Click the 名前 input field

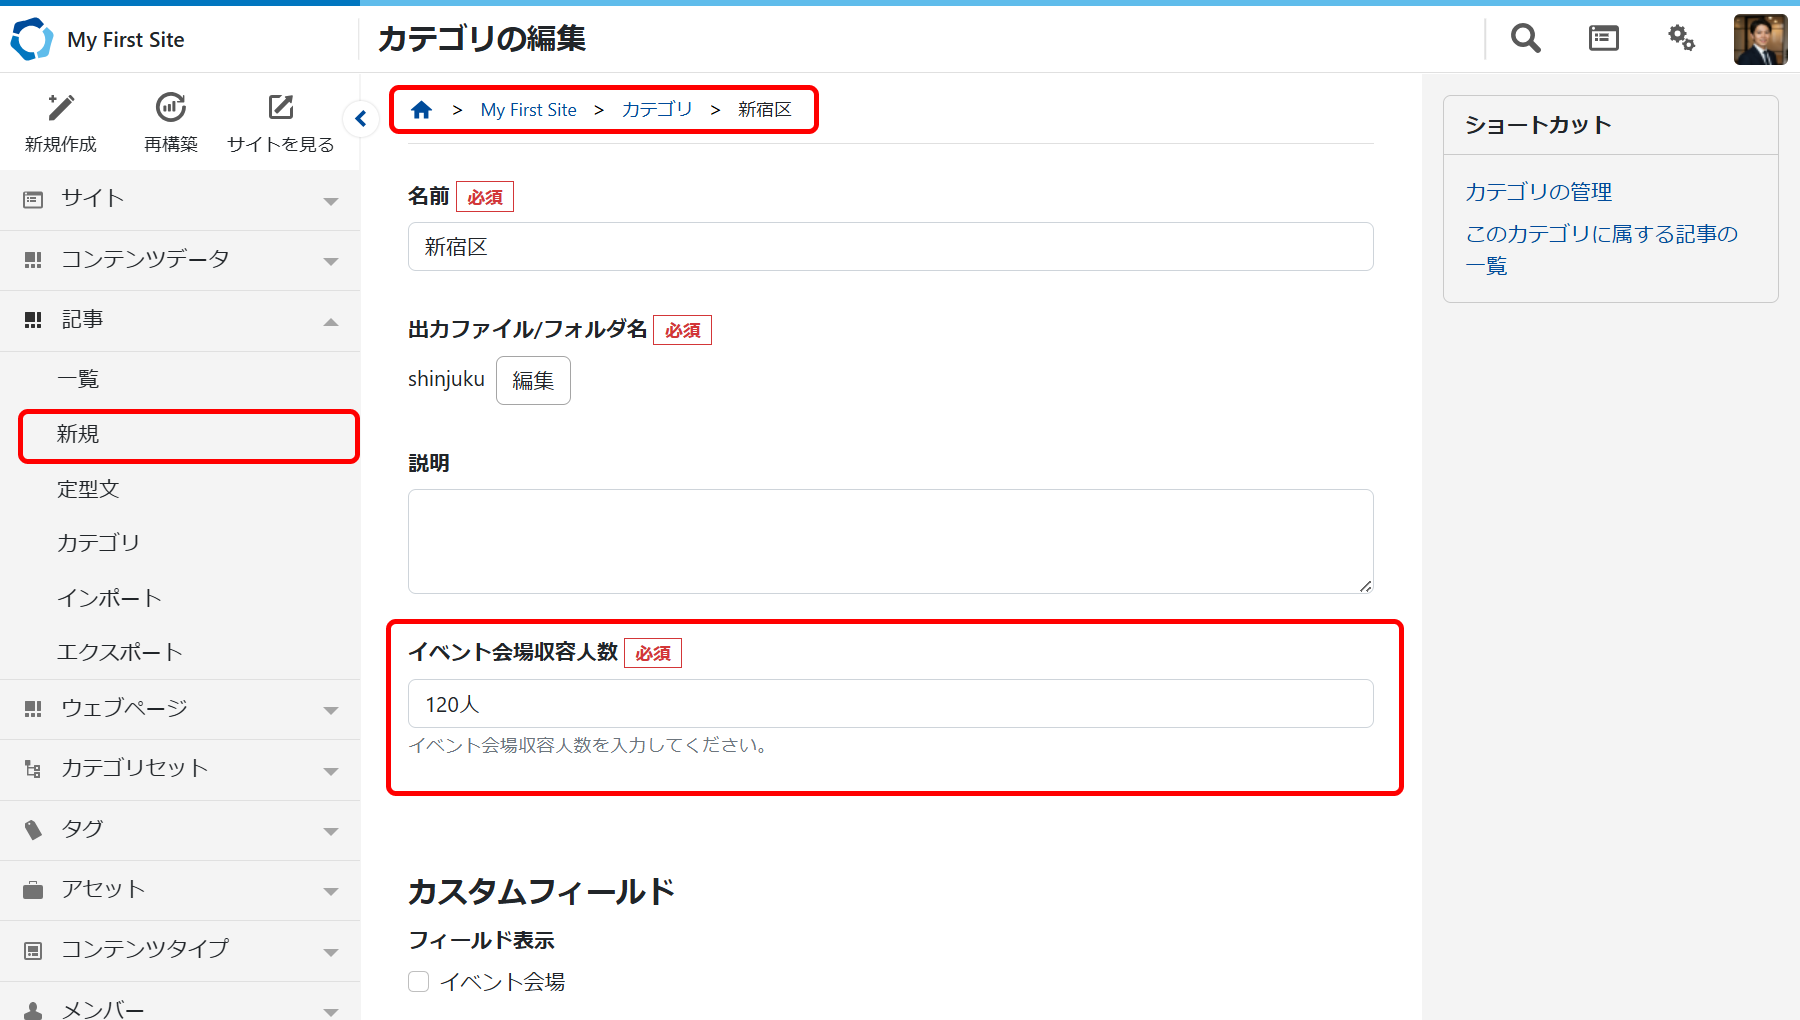890,247
